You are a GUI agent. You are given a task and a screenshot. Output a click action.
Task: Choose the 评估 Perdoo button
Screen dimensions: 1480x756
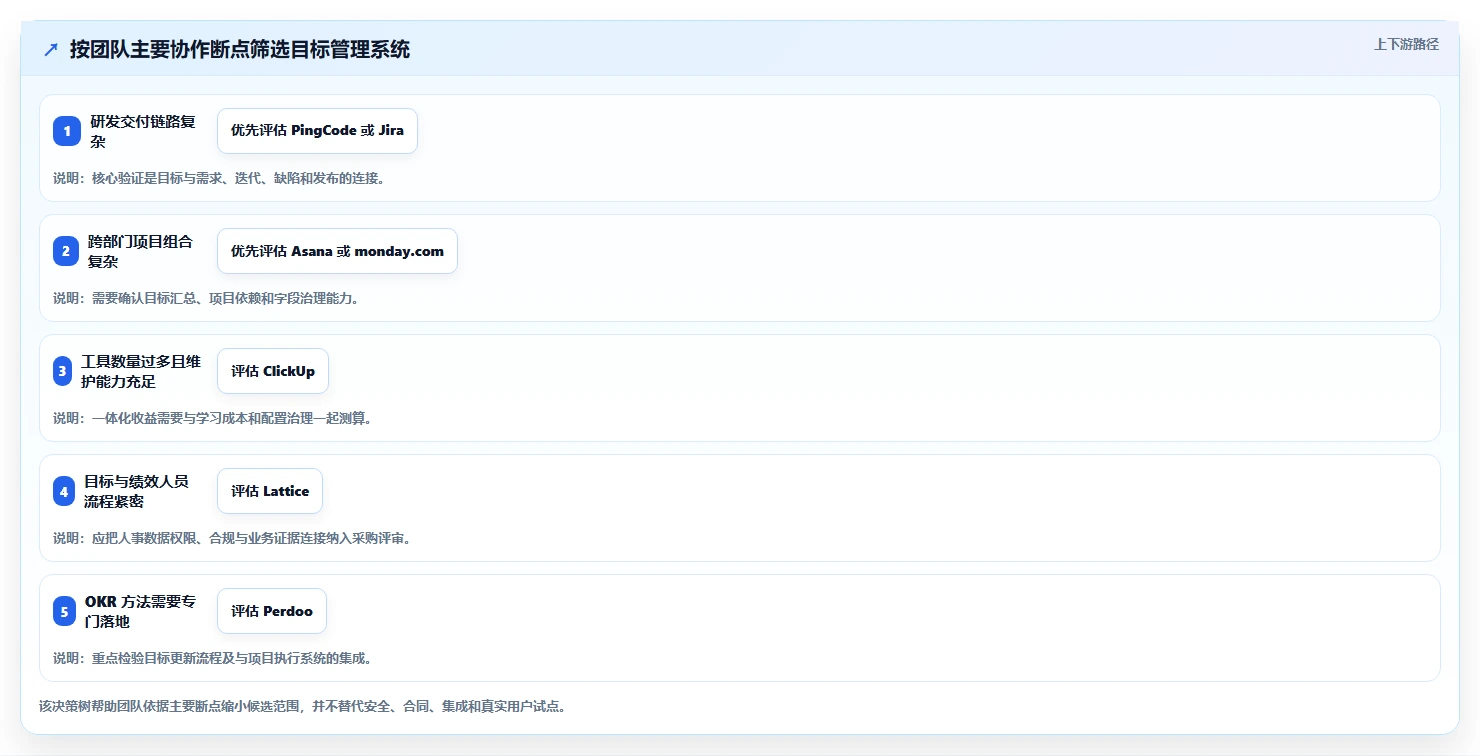click(272, 611)
